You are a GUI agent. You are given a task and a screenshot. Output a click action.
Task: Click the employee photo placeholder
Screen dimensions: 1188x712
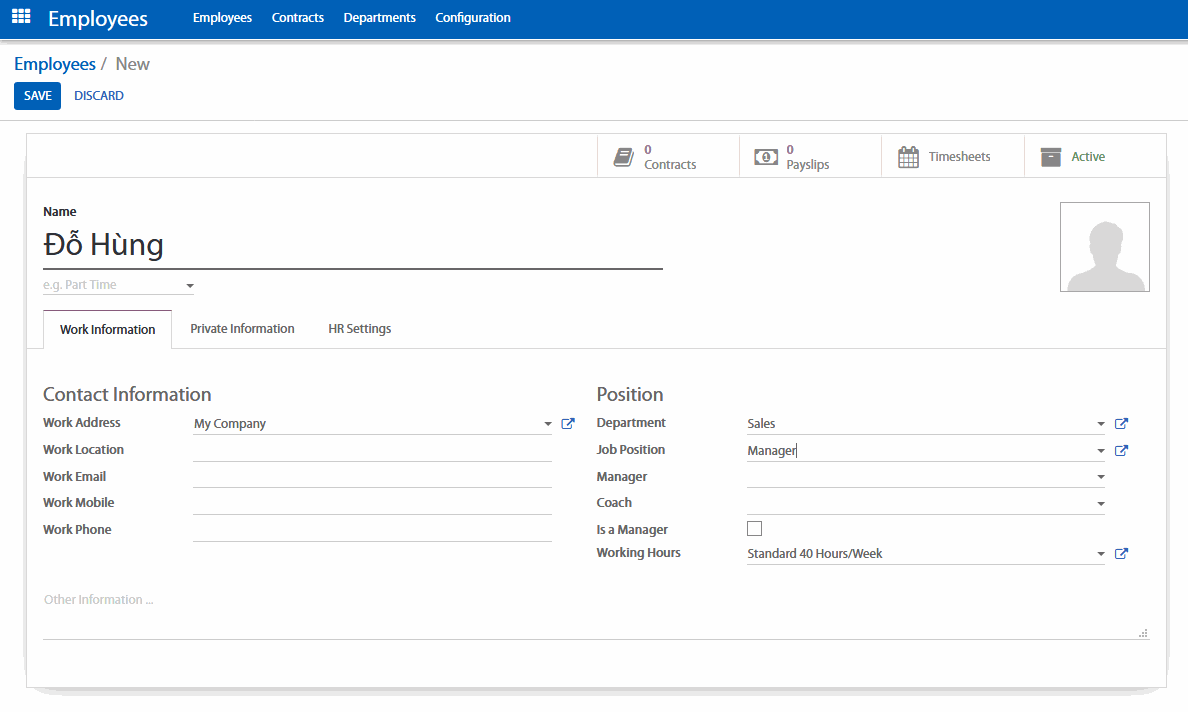click(x=1104, y=247)
